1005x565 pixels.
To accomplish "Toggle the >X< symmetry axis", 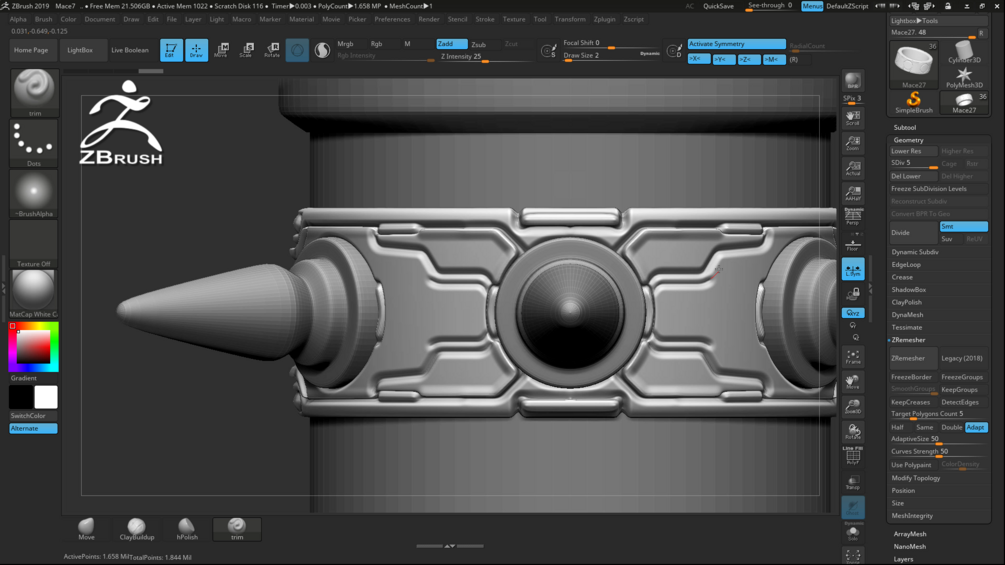I will tap(698, 59).
